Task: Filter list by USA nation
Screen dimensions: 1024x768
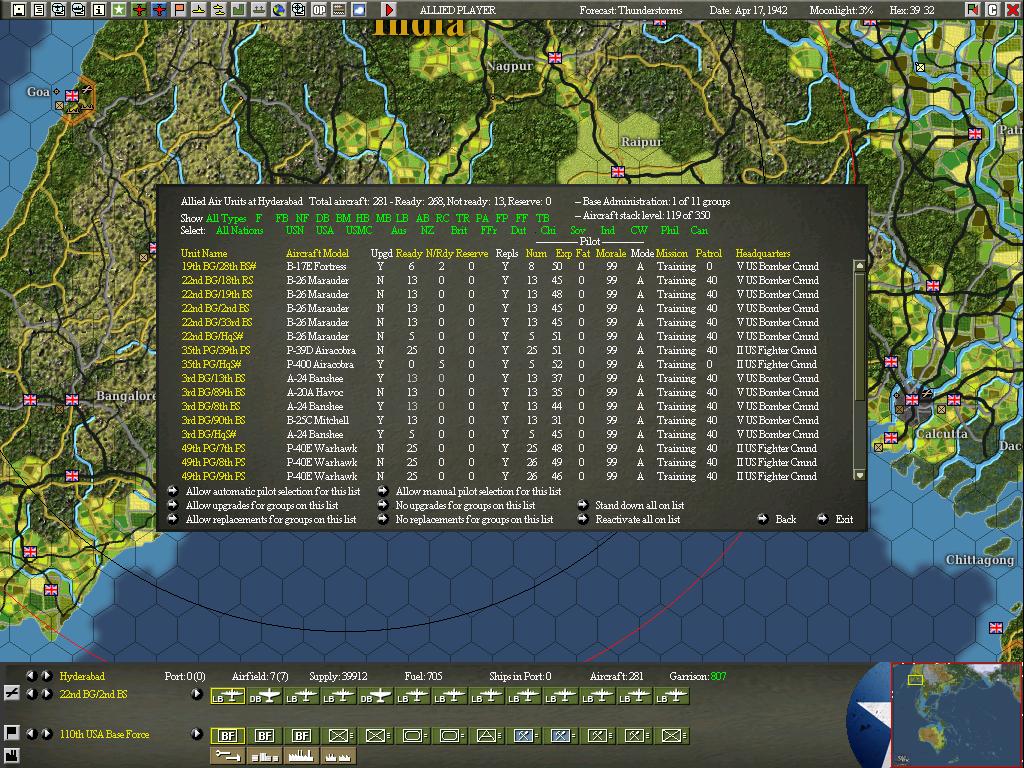Action: (325, 231)
